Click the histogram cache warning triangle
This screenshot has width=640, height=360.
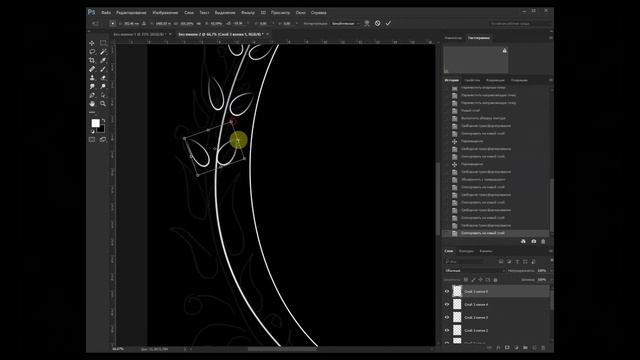504,51
